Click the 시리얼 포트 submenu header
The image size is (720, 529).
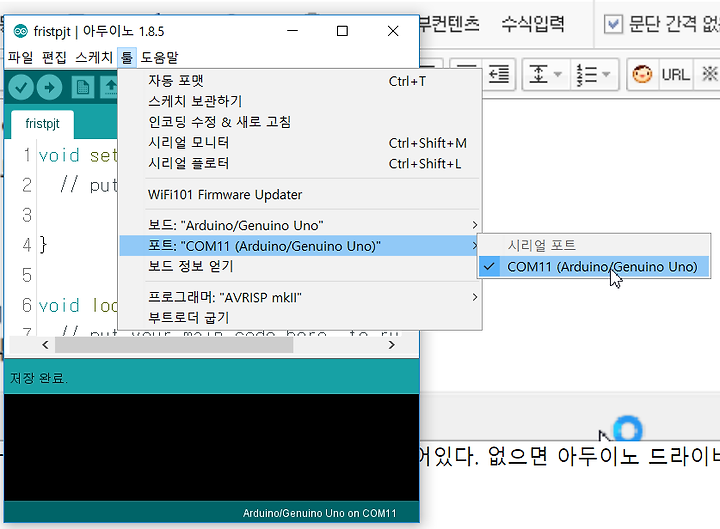[541, 245]
